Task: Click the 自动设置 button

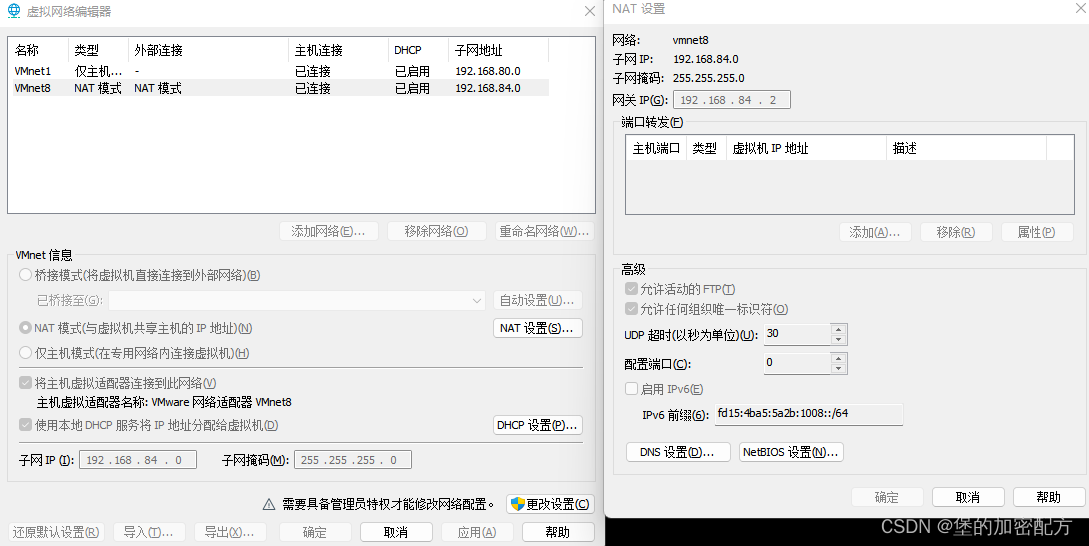Action: coord(538,300)
